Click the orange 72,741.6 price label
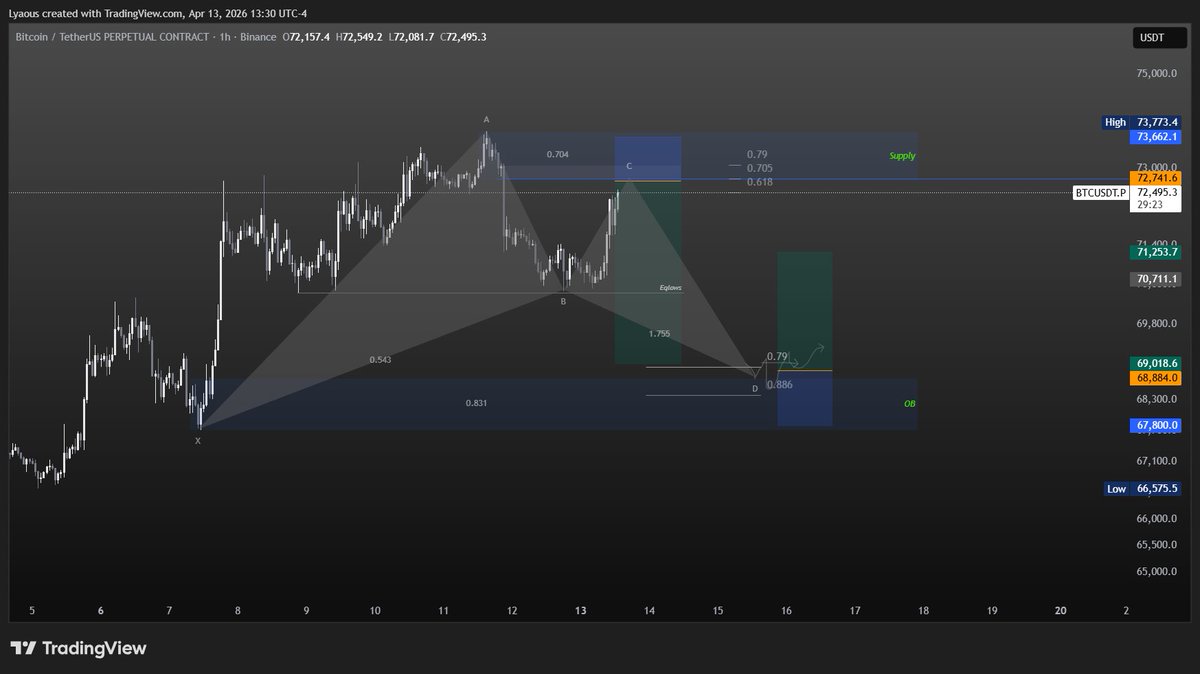Image resolution: width=1200 pixels, height=674 pixels. (1156, 176)
